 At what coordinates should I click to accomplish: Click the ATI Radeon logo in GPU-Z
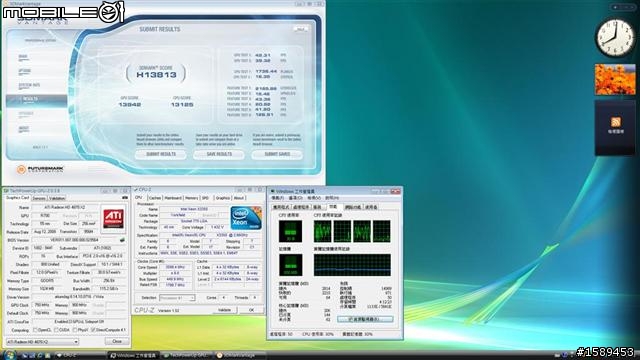tap(113, 219)
